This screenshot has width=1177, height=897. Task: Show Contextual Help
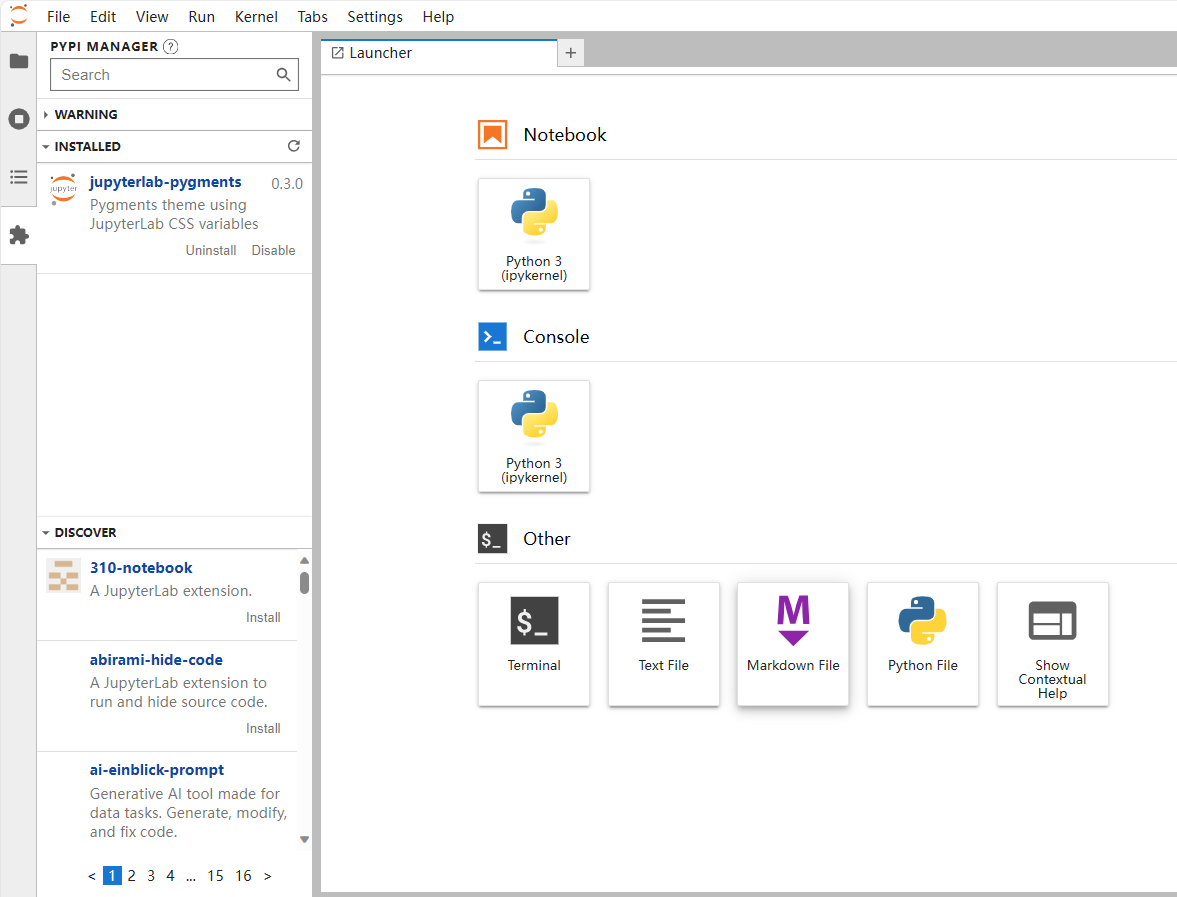pos(1052,644)
